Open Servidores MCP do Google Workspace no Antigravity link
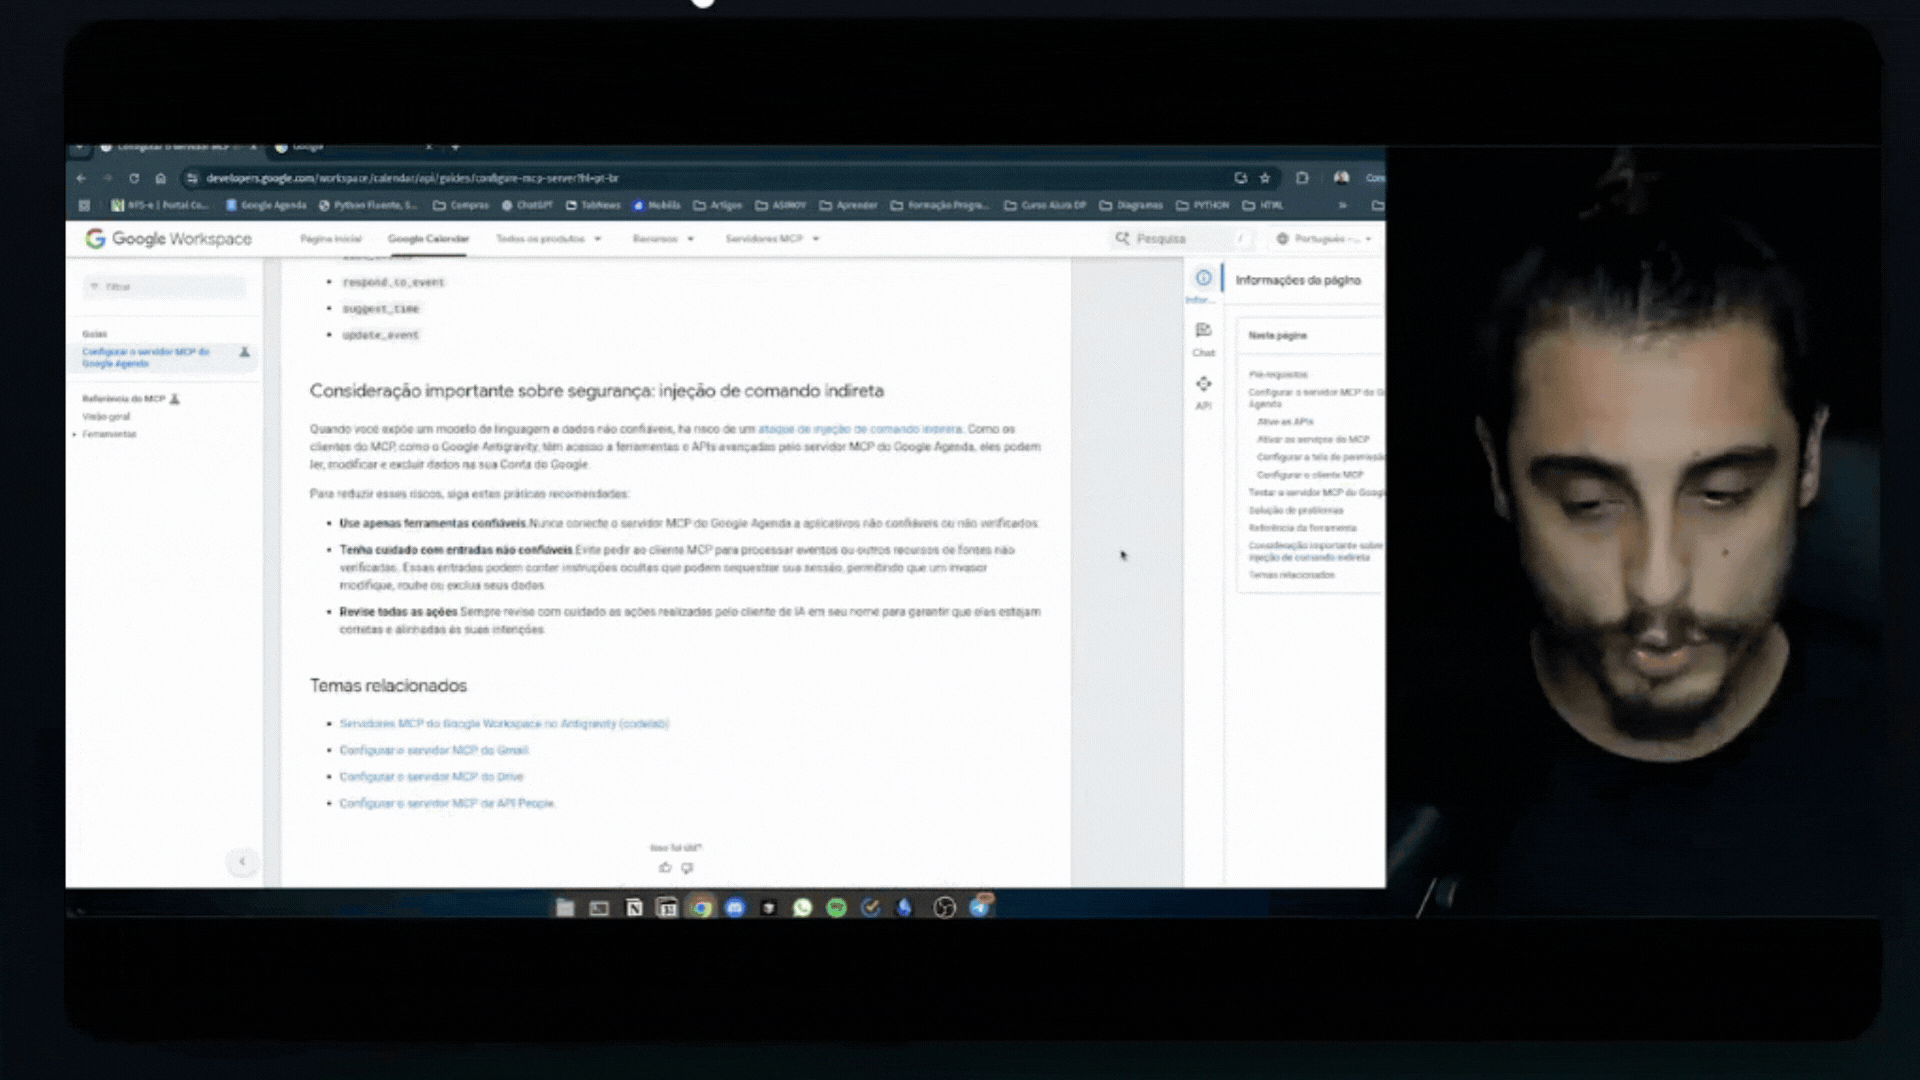This screenshot has width=1920, height=1080. point(504,723)
